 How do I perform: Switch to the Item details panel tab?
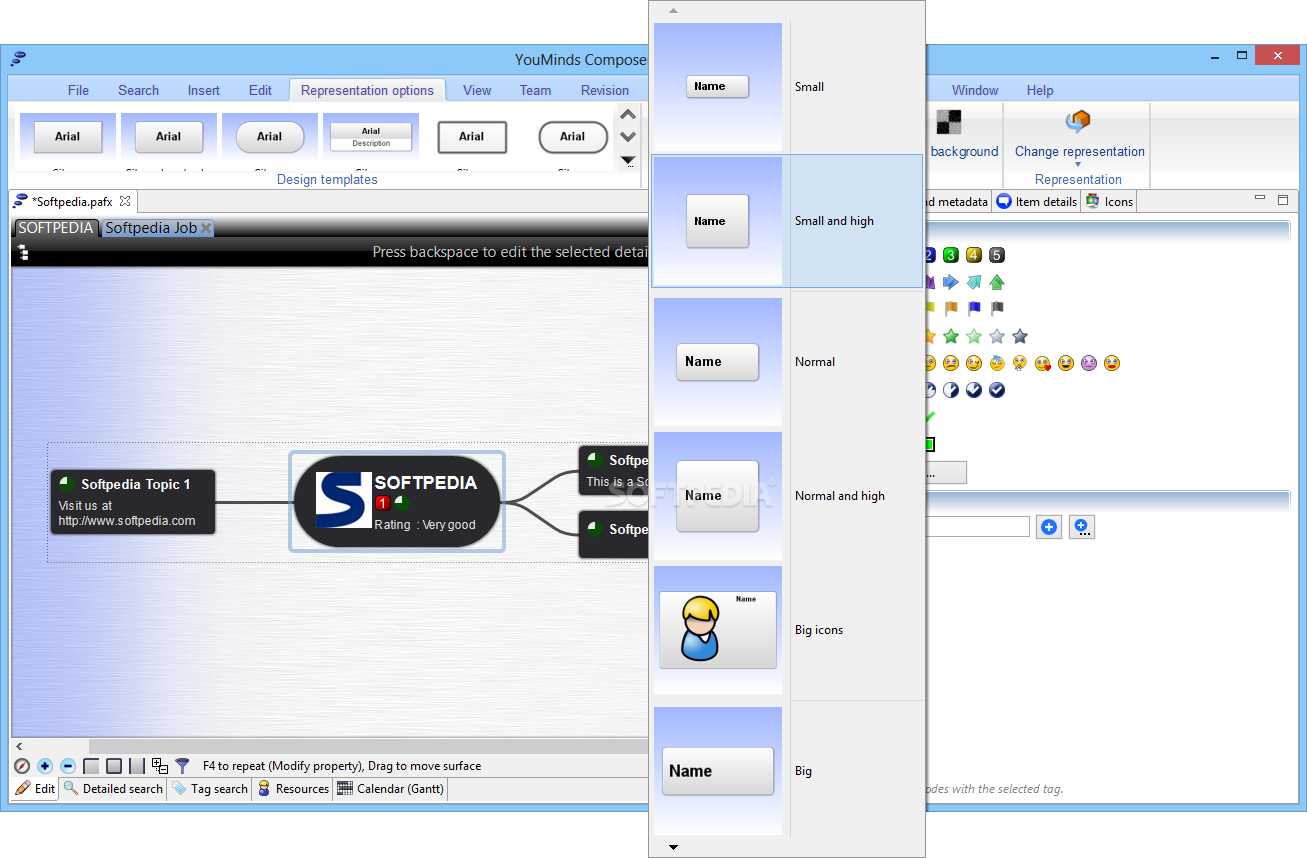tap(1037, 201)
